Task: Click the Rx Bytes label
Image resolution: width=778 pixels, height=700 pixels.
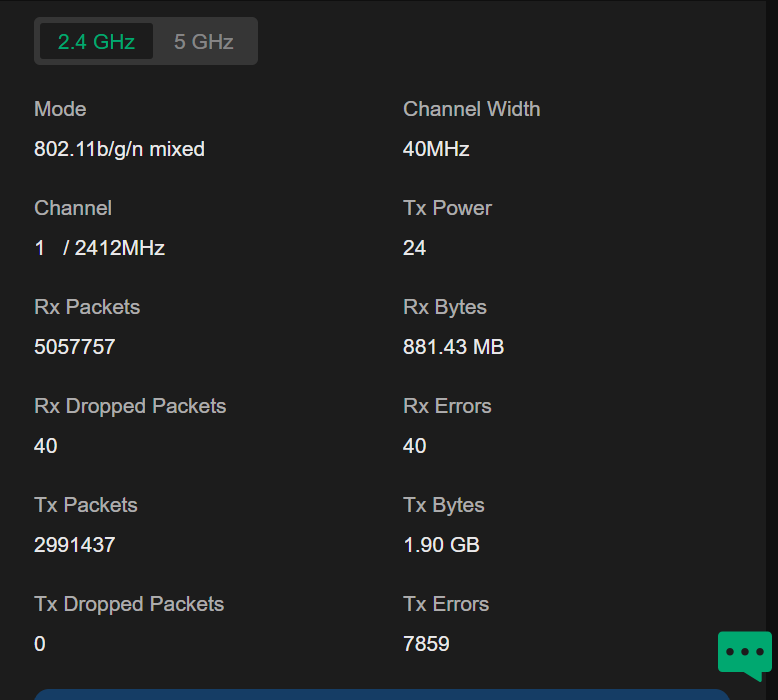Action: coord(445,308)
